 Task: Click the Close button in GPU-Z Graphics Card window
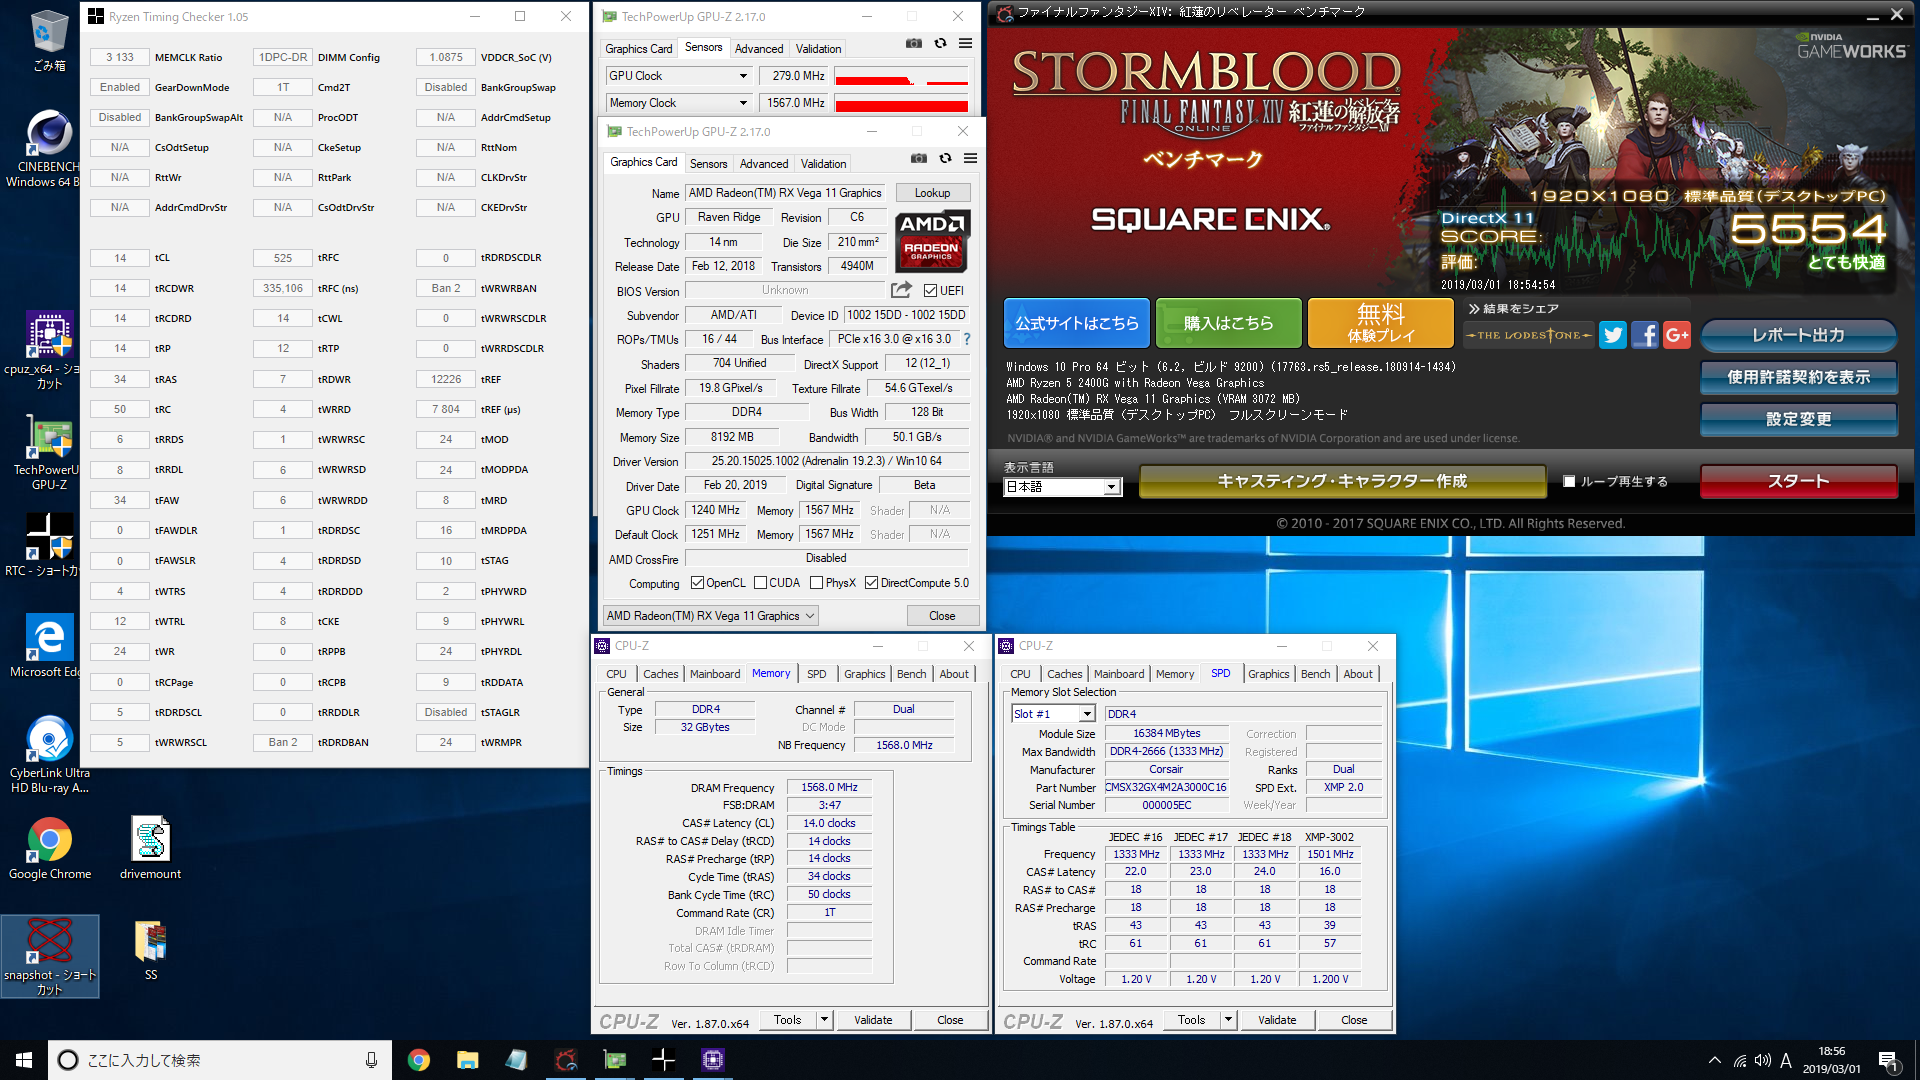[x=942, y=616]
